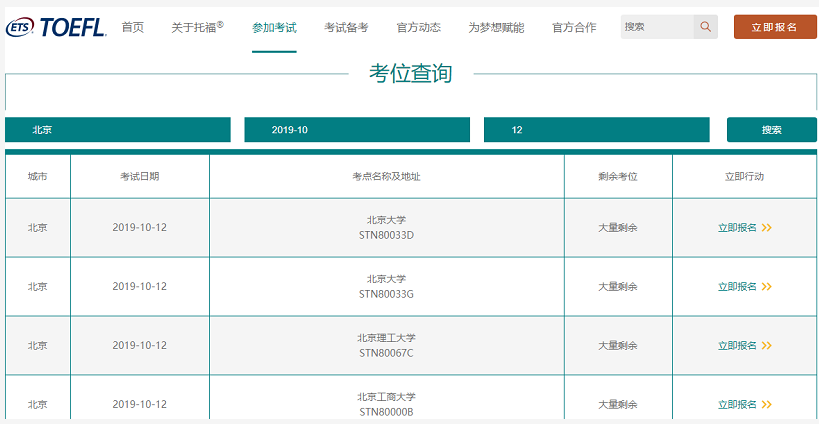Screen dimensions: 819x424
Task: Click 立即报名 link for 北京理工大学
Action: pos(737,346)
